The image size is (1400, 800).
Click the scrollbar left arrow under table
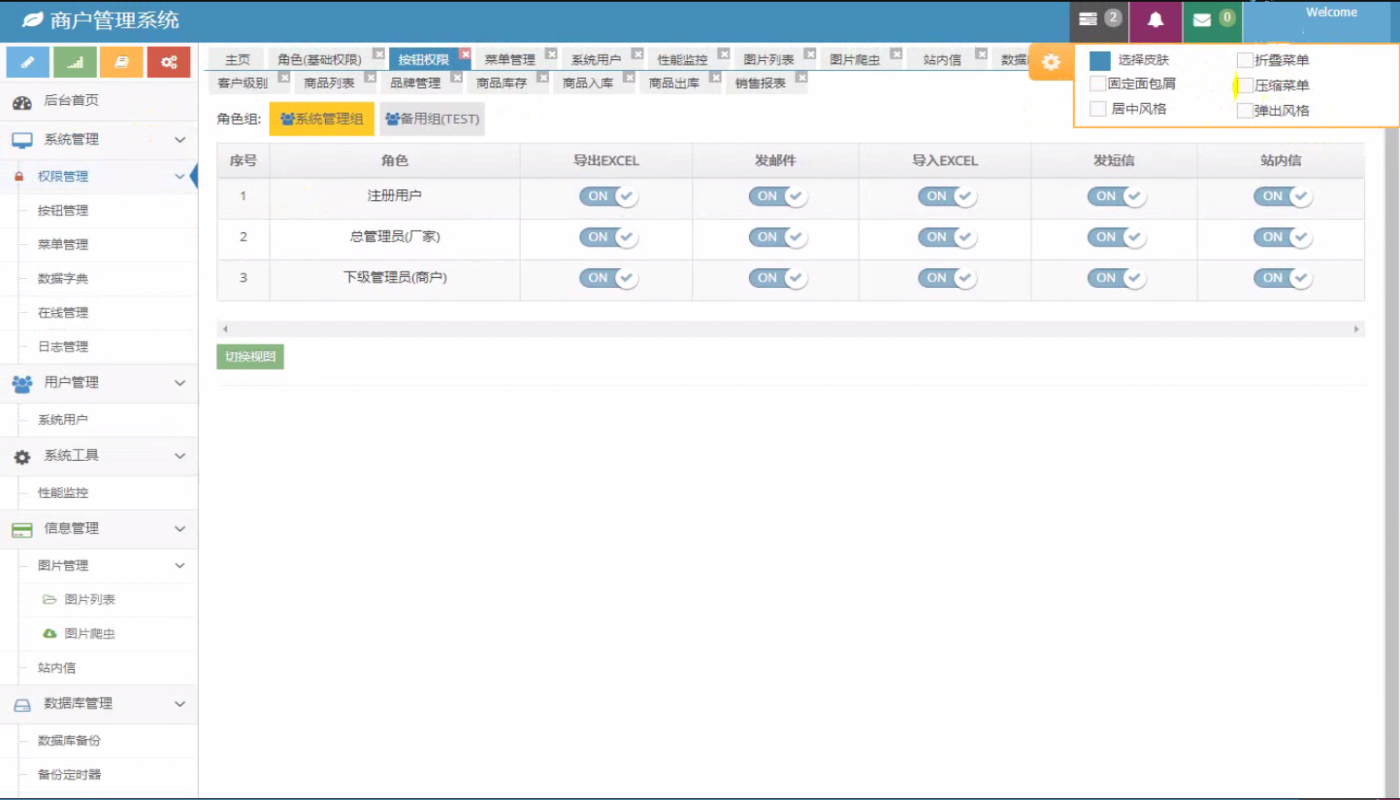[225, 329]
